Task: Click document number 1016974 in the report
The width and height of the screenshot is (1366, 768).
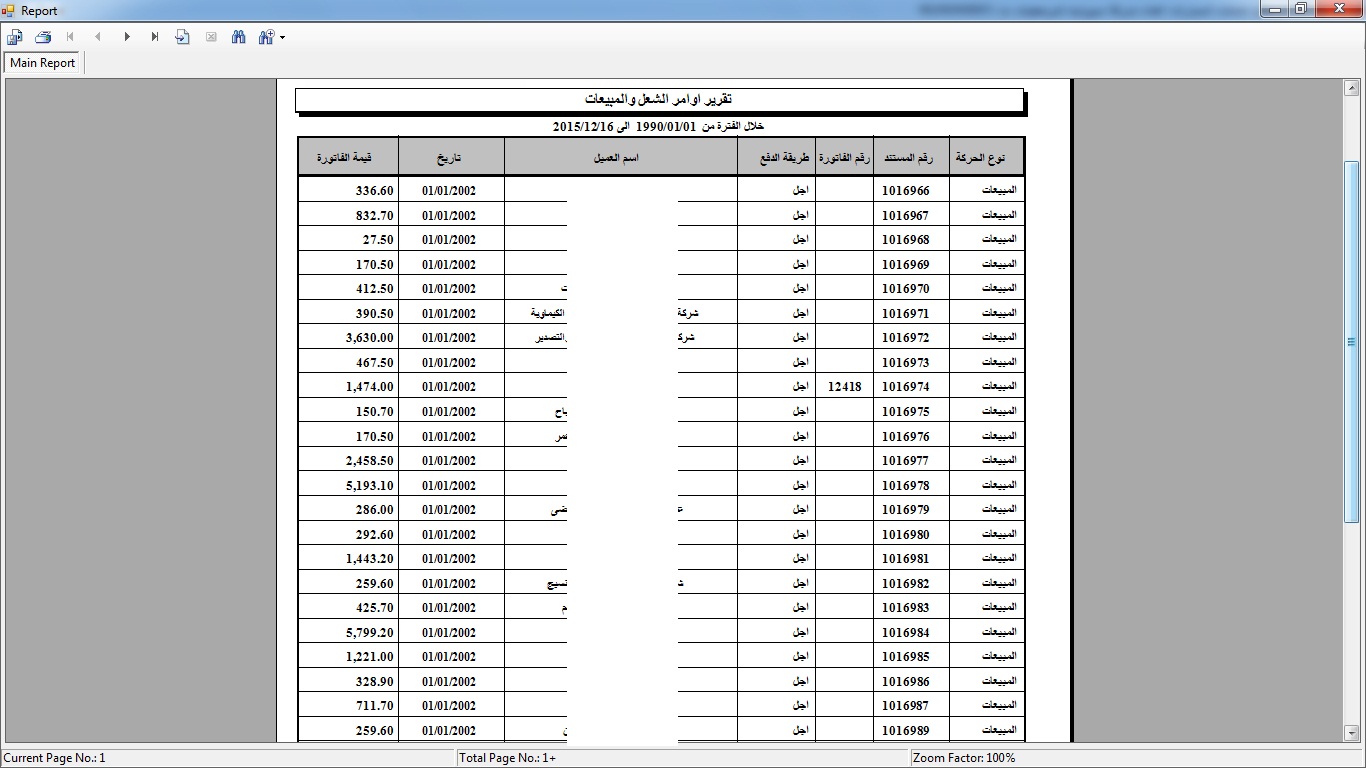Action: (x=905, y=387)
